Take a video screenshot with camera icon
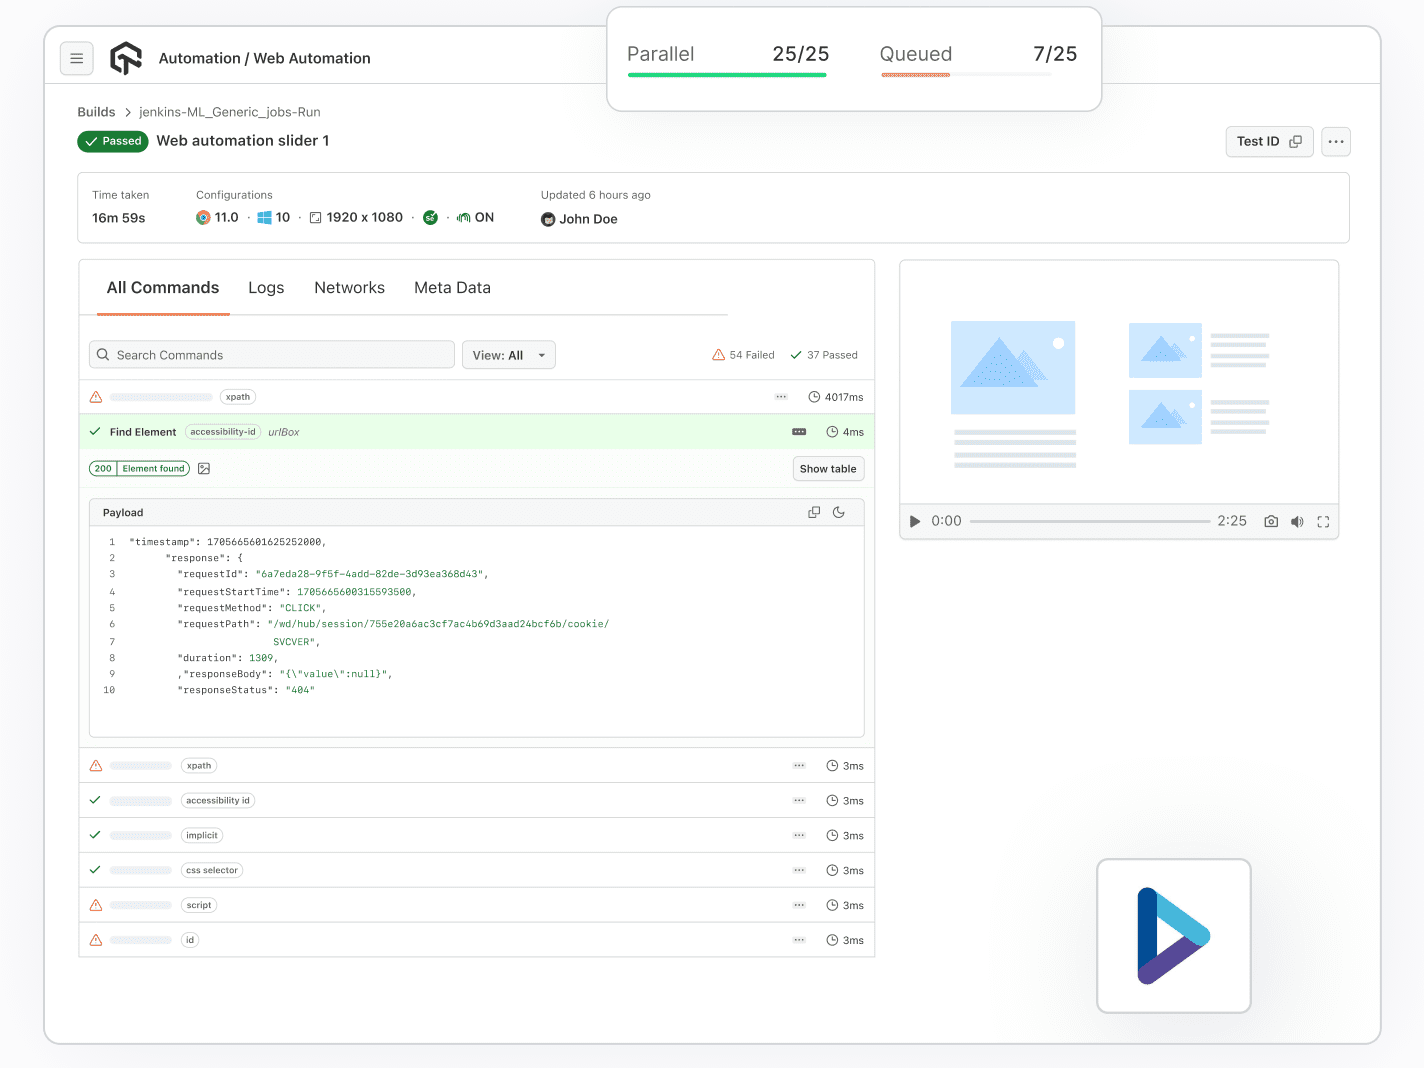1424x1068 pixels. click(1271, 521)
